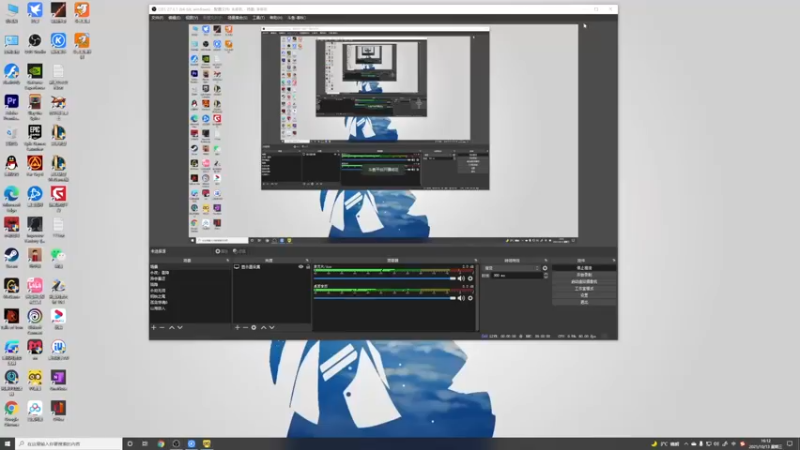Screen dimensions: 800x450
Task: Open the notification center in the system tray
Action: click(790, 444)
